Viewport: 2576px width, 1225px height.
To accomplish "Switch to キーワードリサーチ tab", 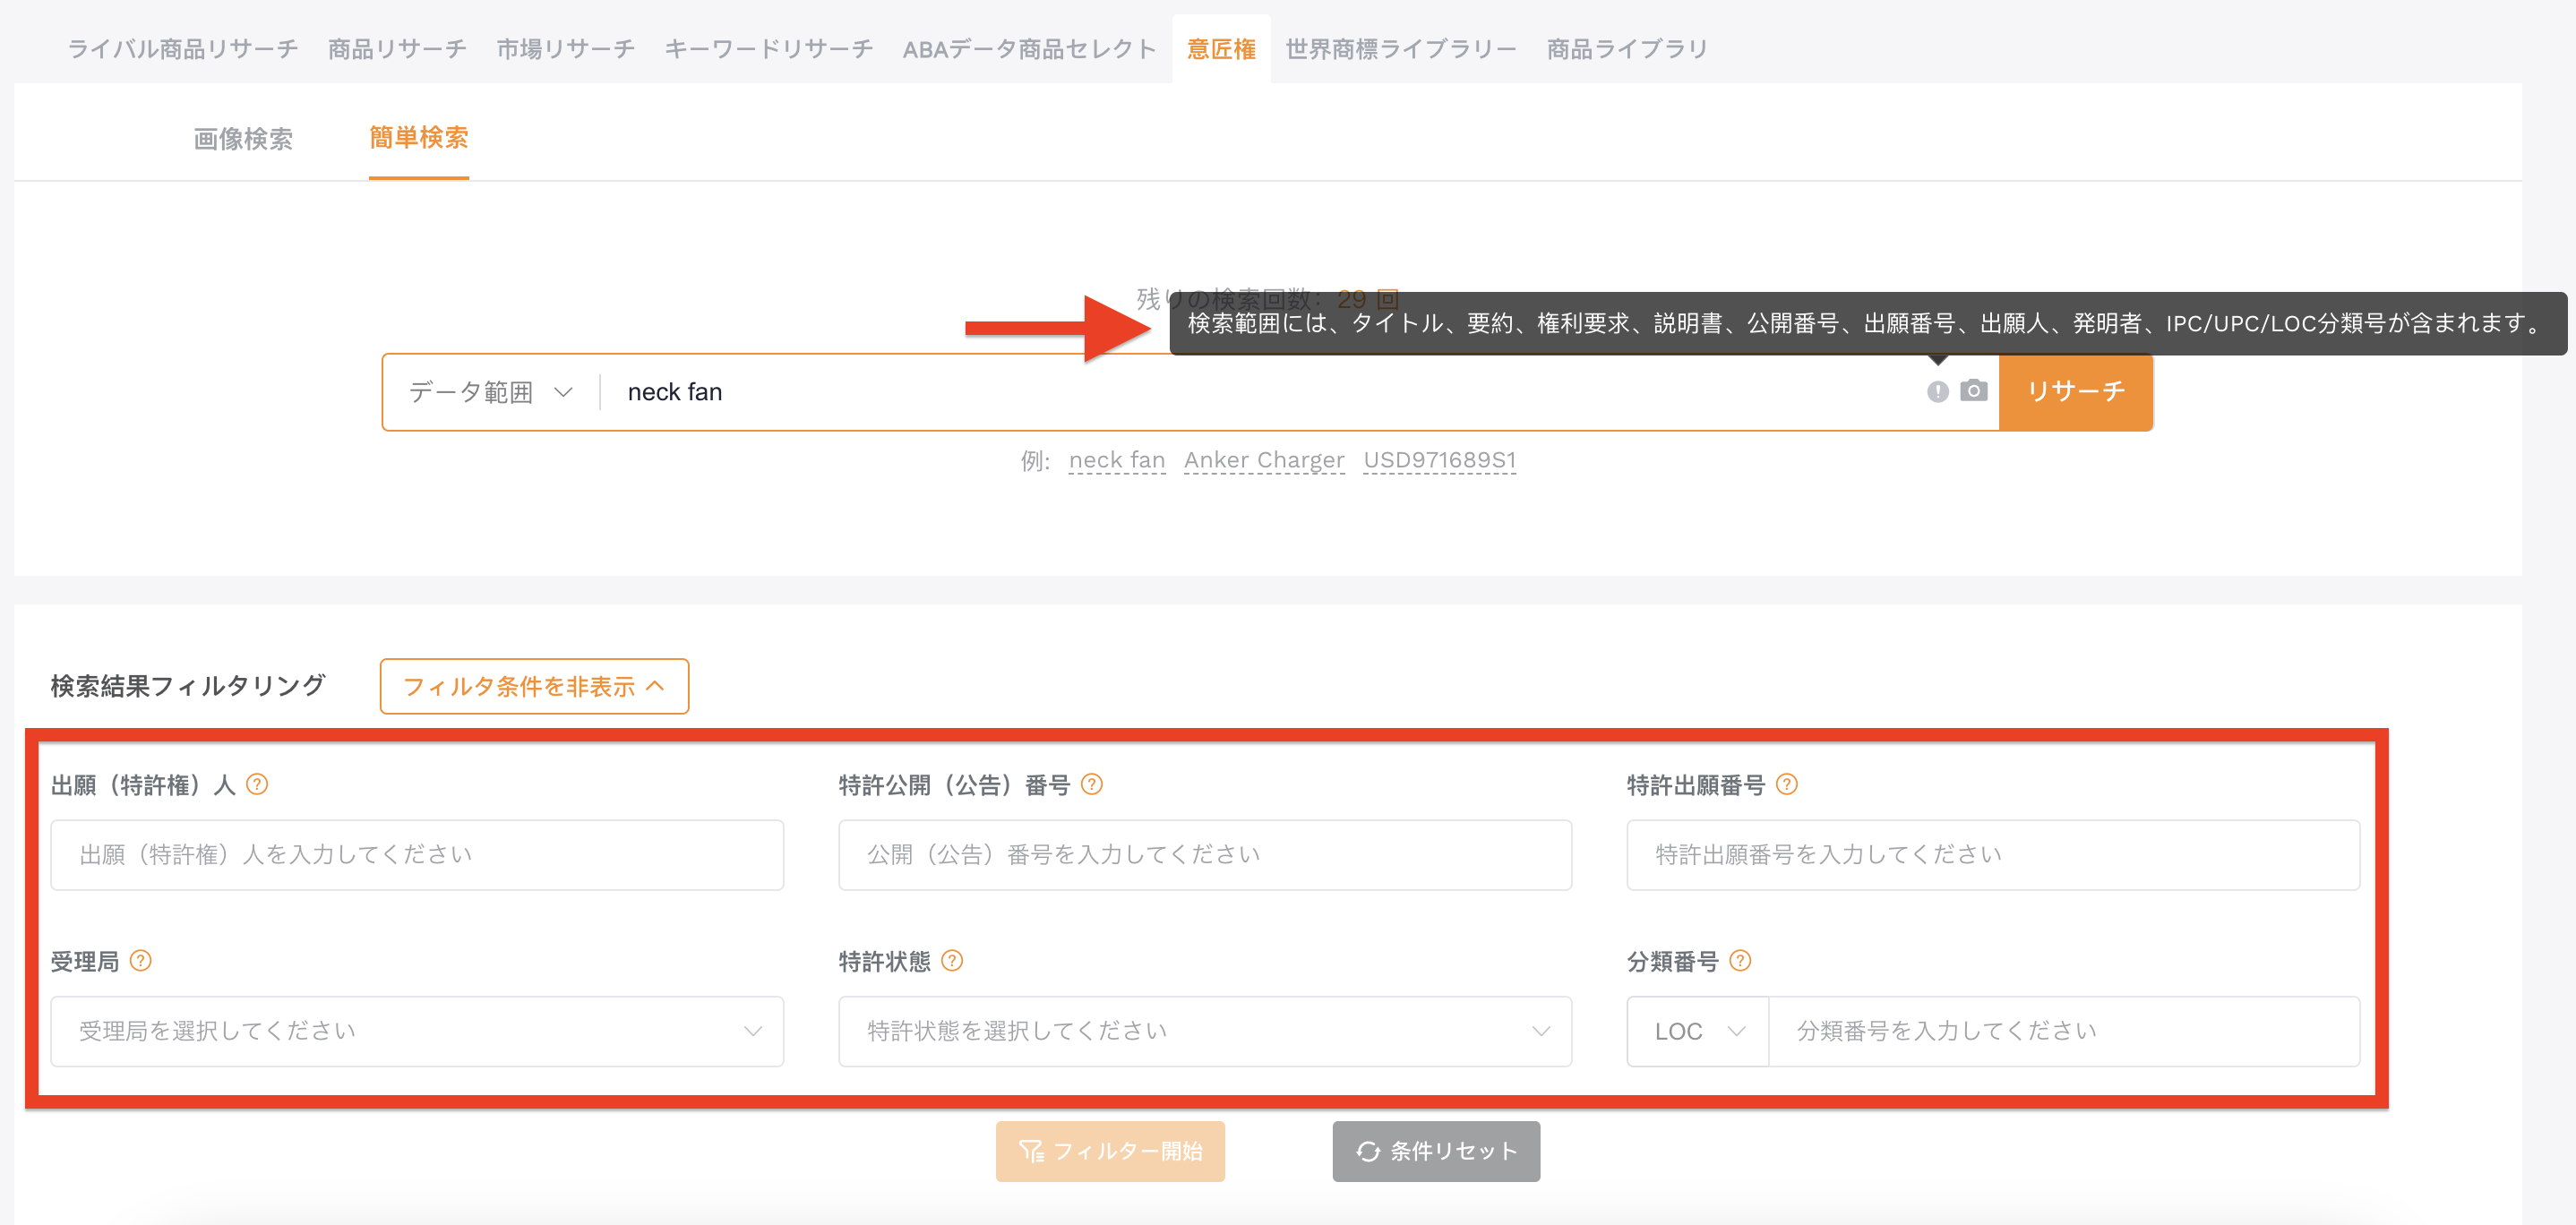I will click(x=768, y=48).
